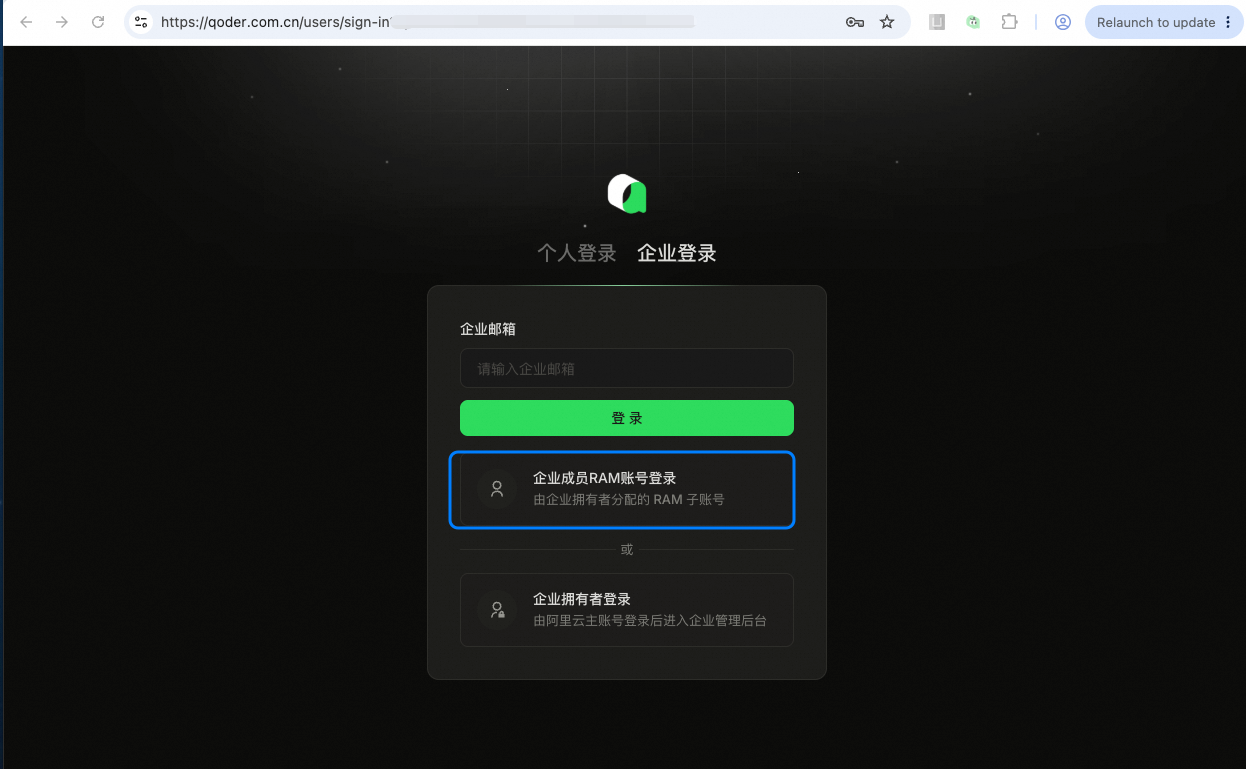This screenshot has height=769, width=1246.
Task: Click the green 登录 button
Action: coord(627,418)
